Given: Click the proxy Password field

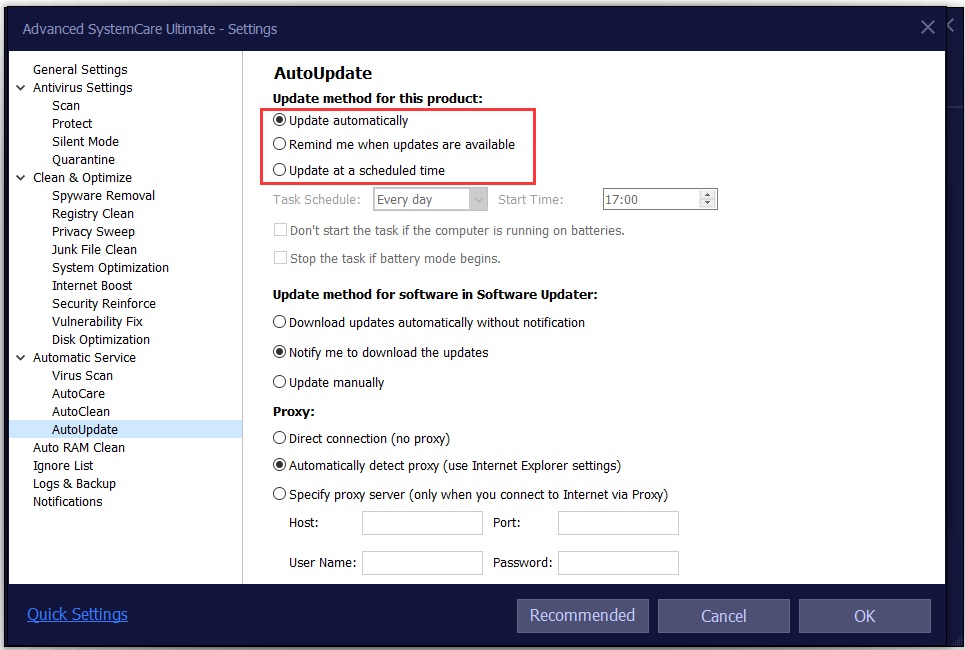Looking at the screenshot, I should [618, 563].
